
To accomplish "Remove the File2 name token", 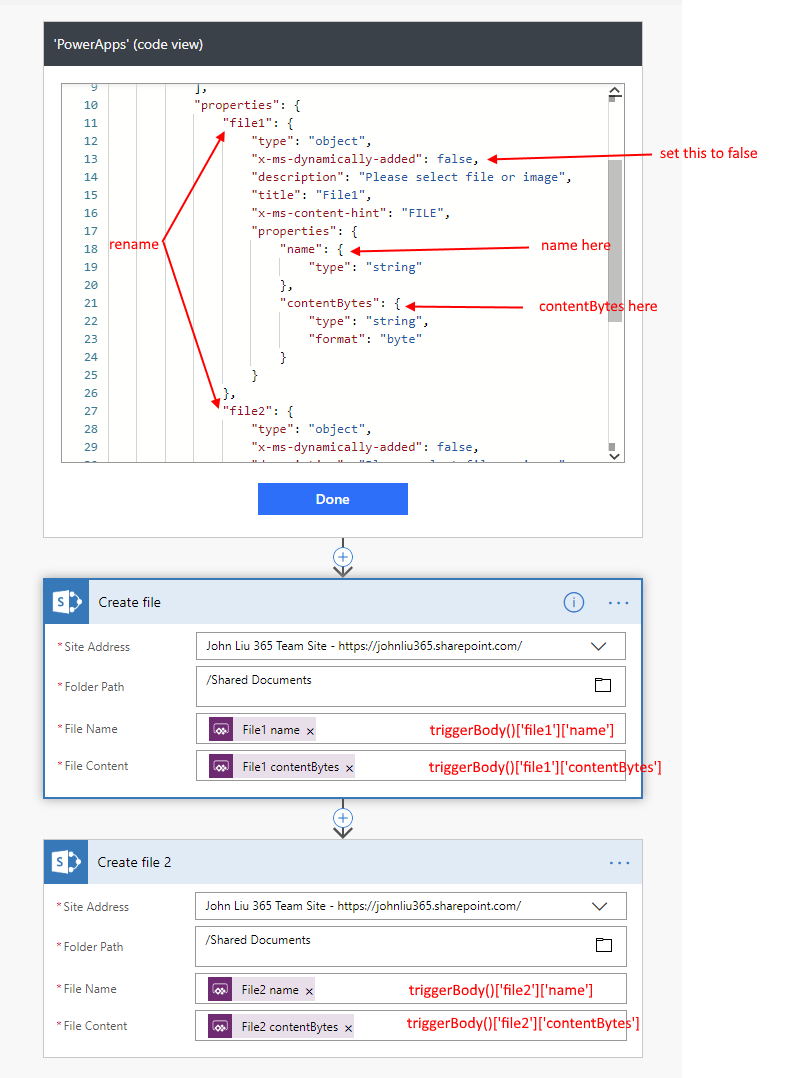I will click(309, 991).
